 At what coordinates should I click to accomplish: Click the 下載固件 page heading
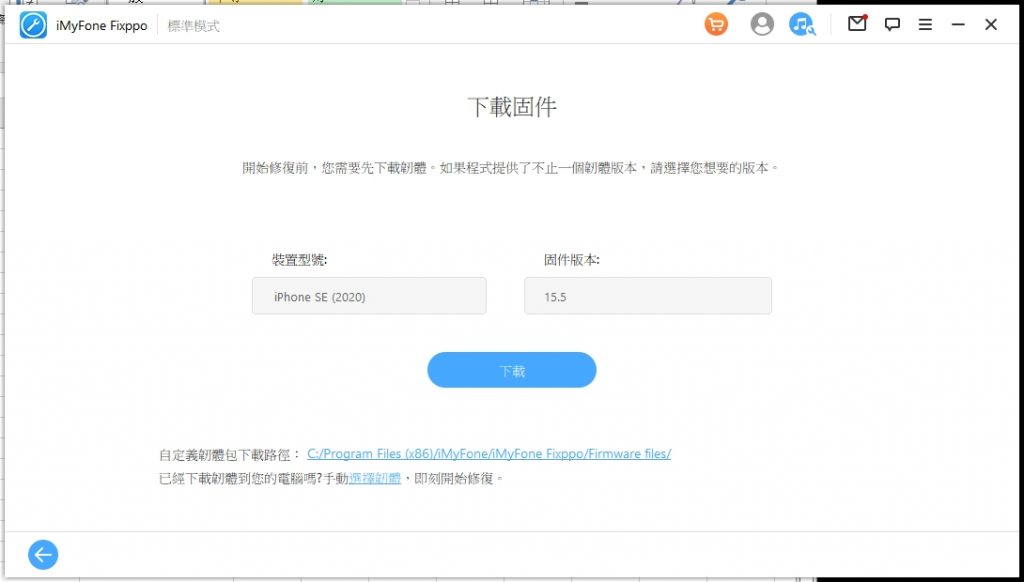(512, 108)
